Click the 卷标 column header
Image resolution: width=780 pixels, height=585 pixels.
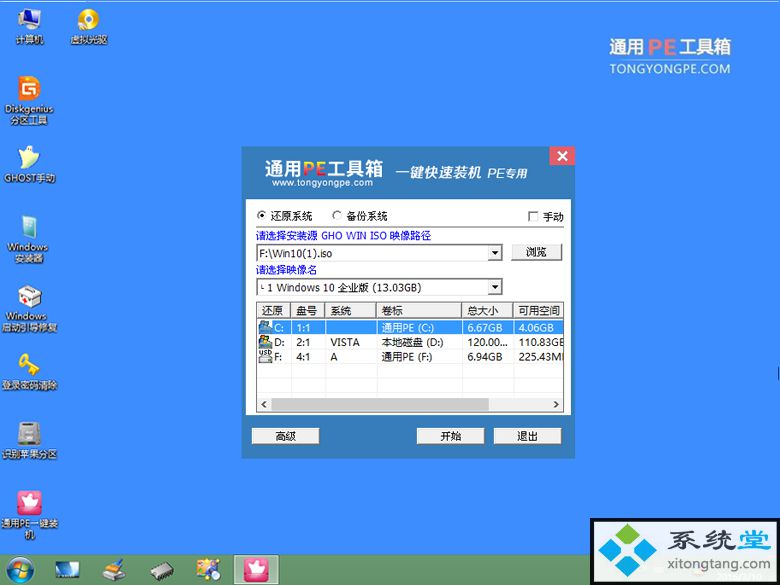tap(419, 310)
